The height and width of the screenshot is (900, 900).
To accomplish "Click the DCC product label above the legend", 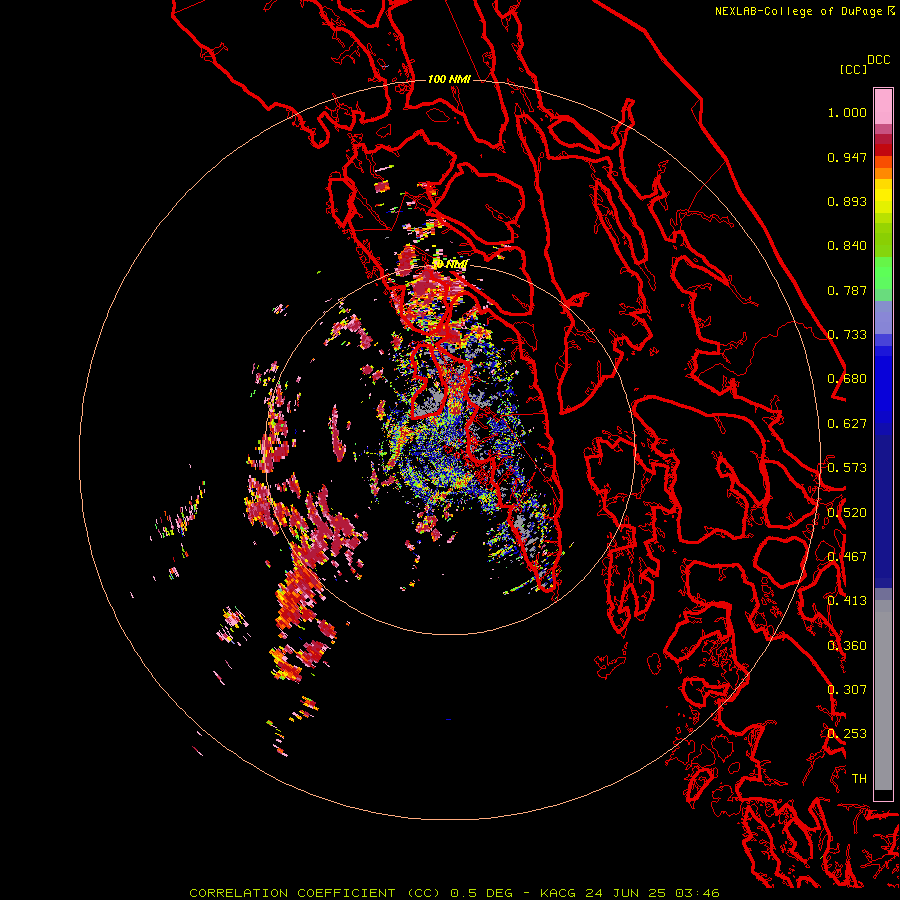I will point(878,60).
